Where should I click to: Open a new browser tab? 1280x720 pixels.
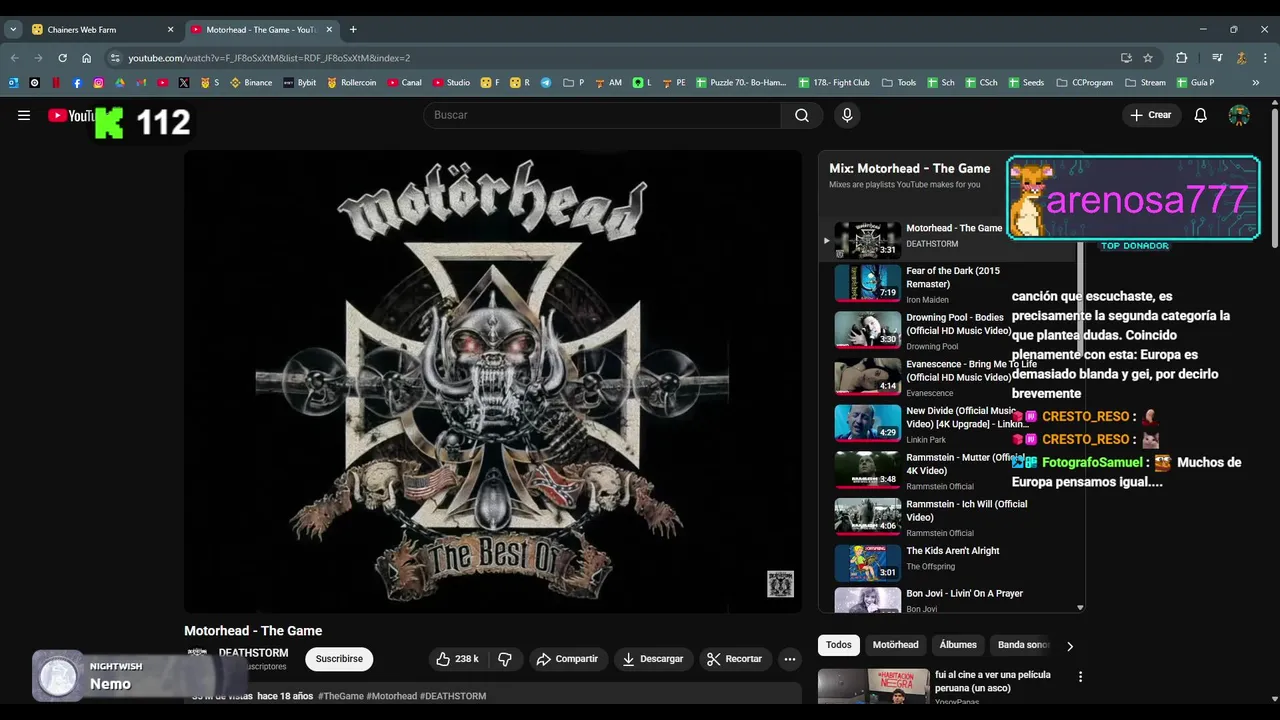click(x=353, y=29)
